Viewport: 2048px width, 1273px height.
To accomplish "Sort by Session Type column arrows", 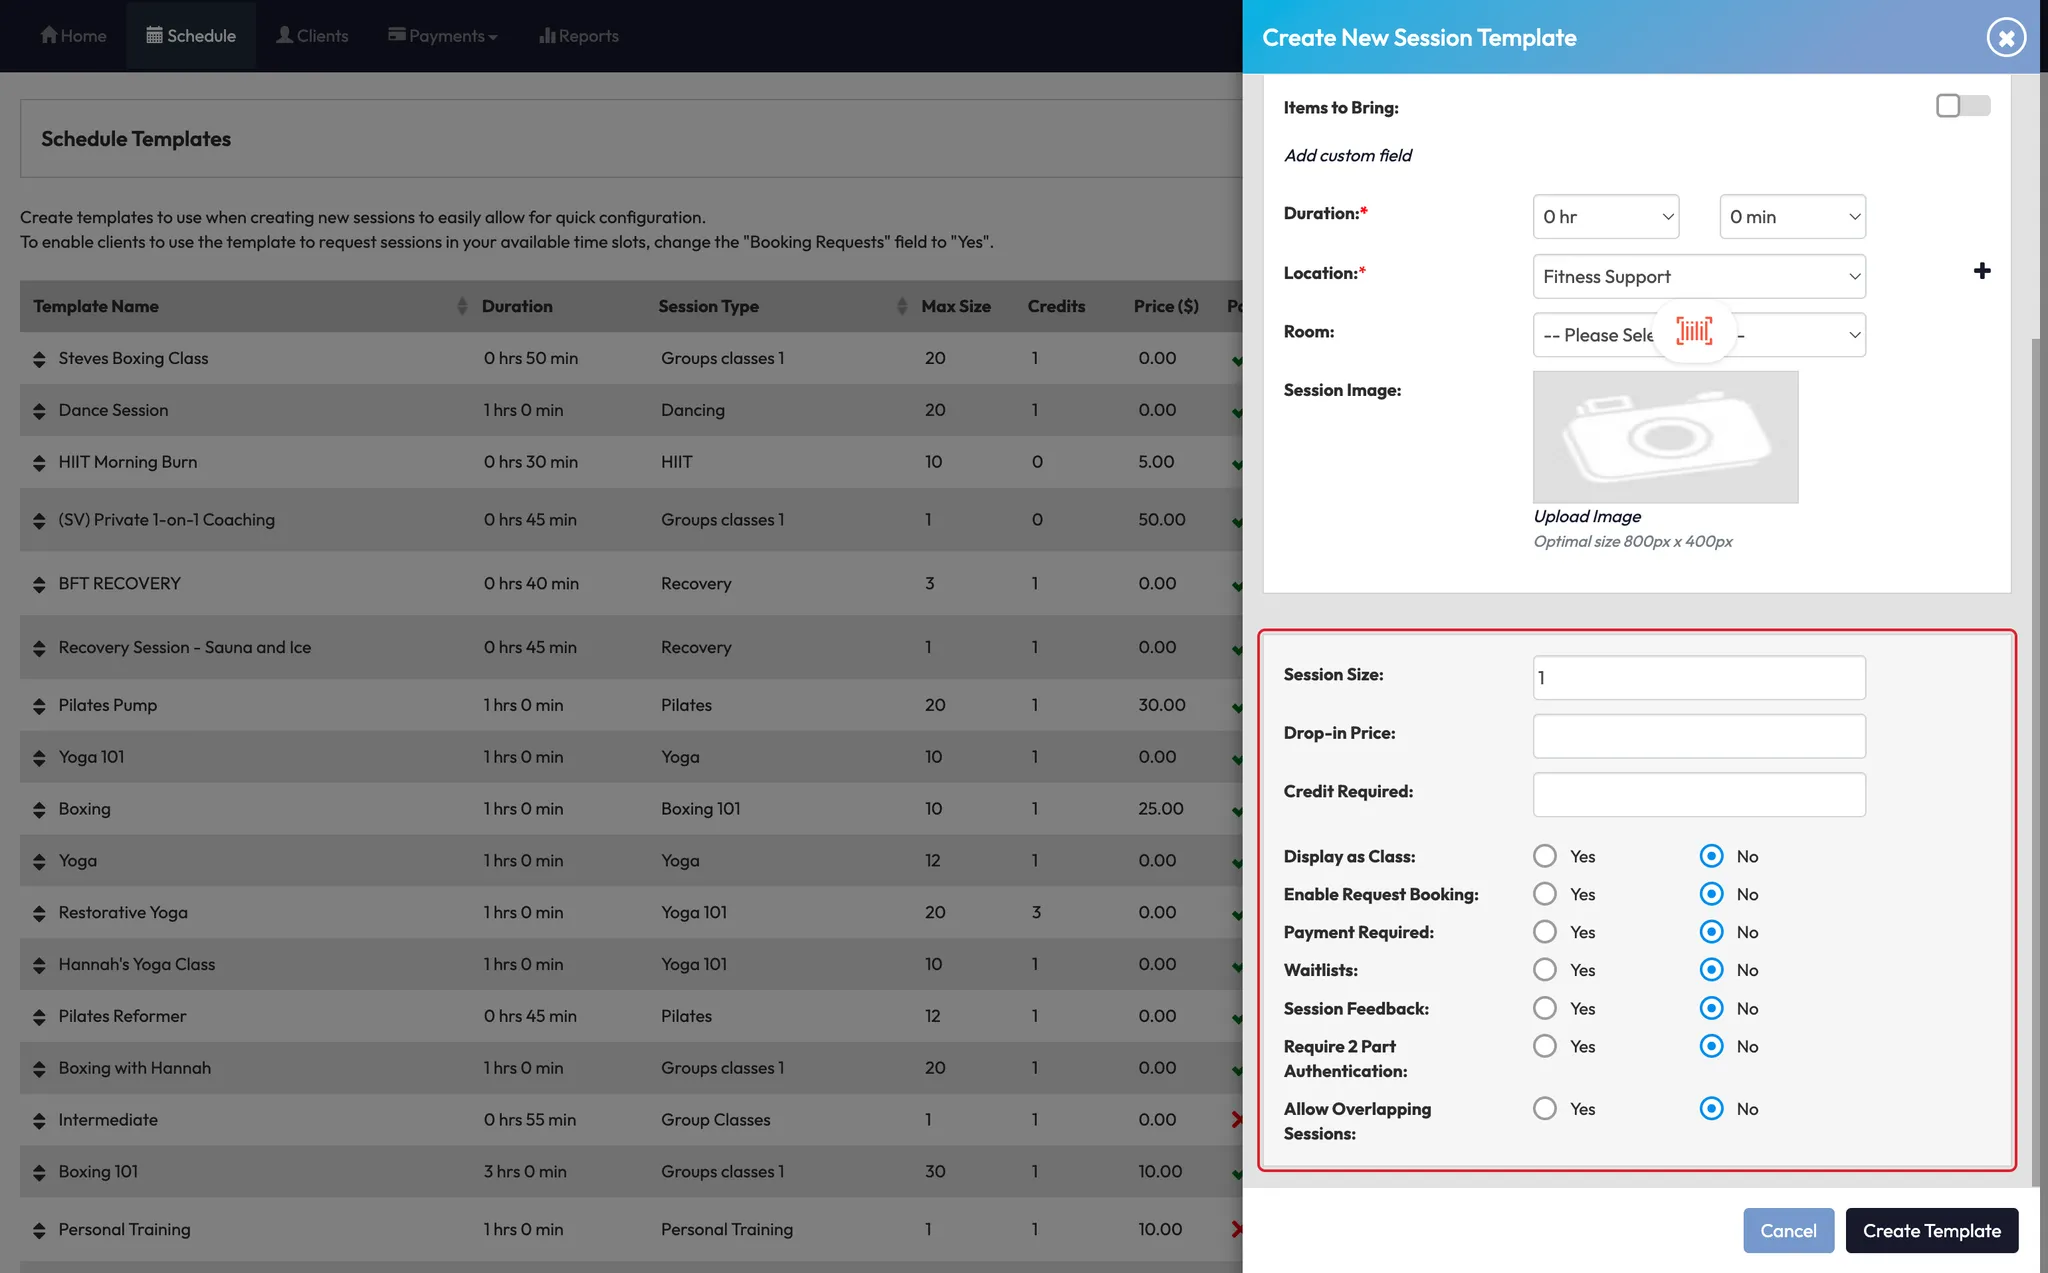I will click(902, 306).
